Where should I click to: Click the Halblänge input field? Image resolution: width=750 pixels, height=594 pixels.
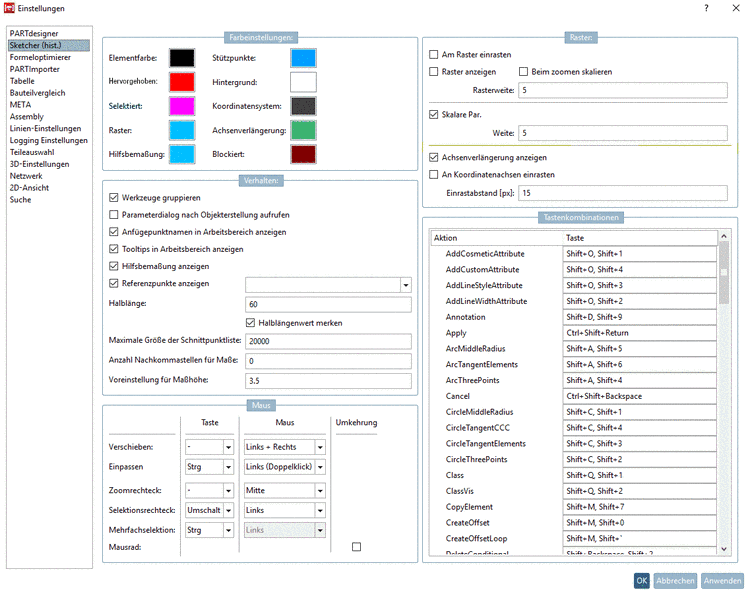328,305
